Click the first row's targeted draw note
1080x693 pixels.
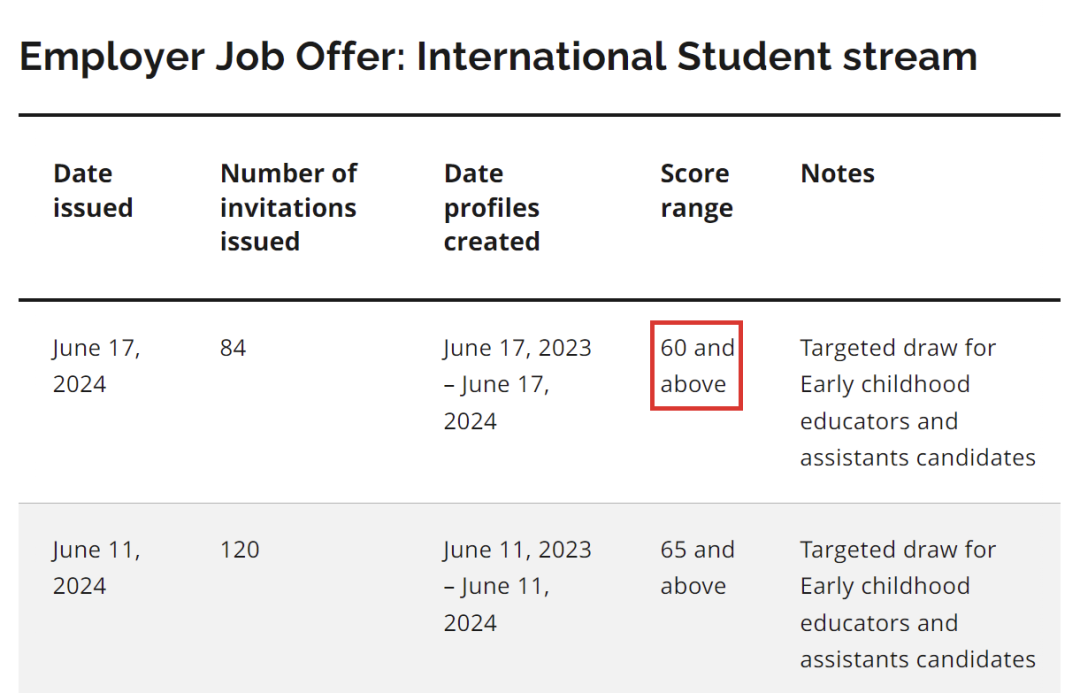tap(917, 402)
